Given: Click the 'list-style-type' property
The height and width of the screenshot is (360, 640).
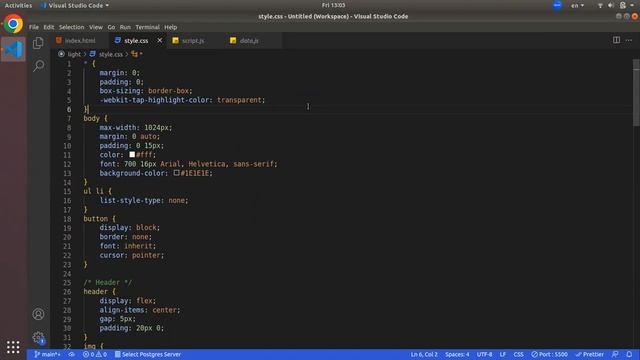Looking at the screenshot, I should pos(130,200).
